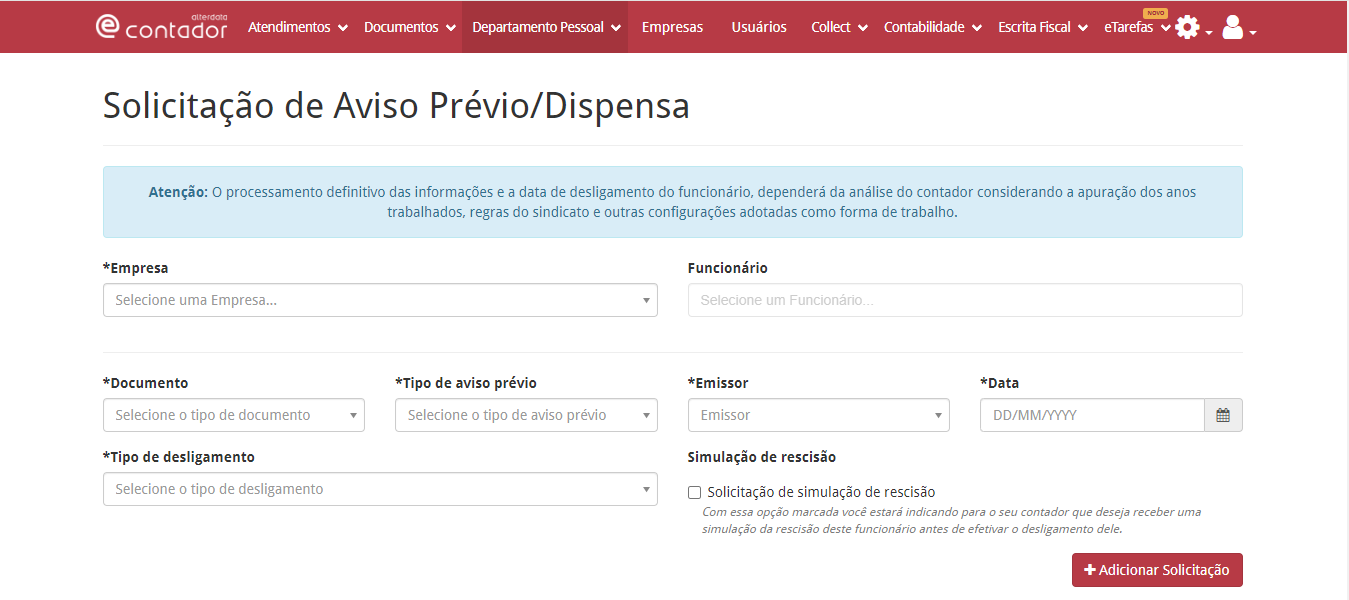Open the Empresa selection dropdown
This screenshot has width=1349, height=600.
(x=380, y=300)
